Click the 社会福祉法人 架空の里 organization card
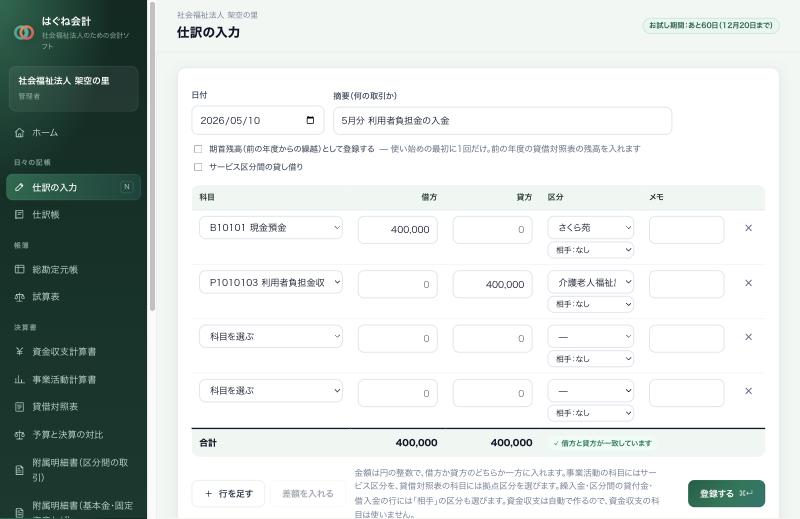 tap(73, 88)
